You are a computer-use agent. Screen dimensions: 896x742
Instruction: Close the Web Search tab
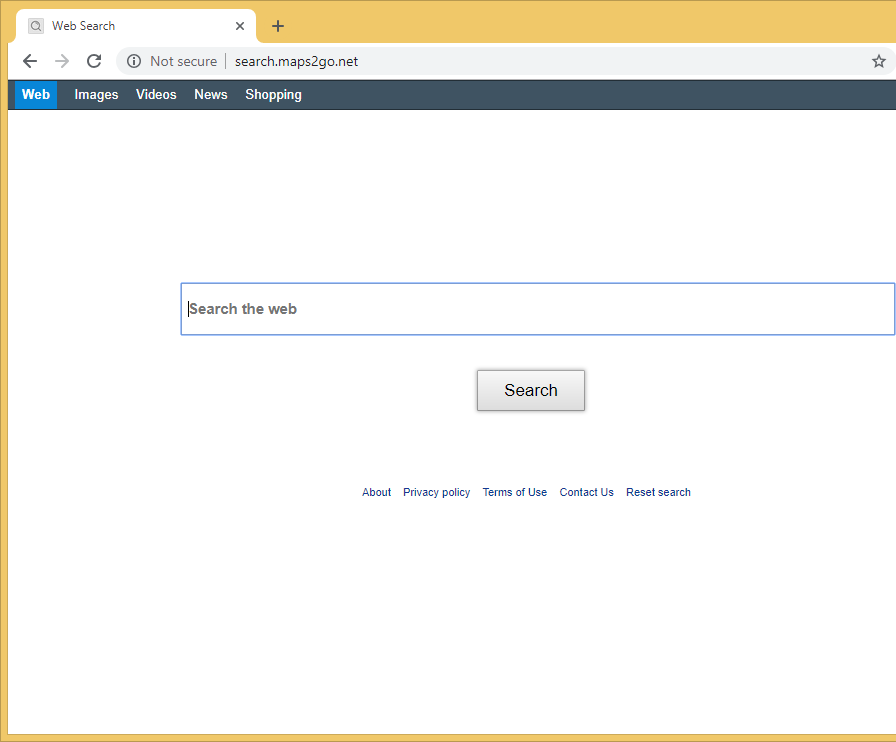[240, 26]
